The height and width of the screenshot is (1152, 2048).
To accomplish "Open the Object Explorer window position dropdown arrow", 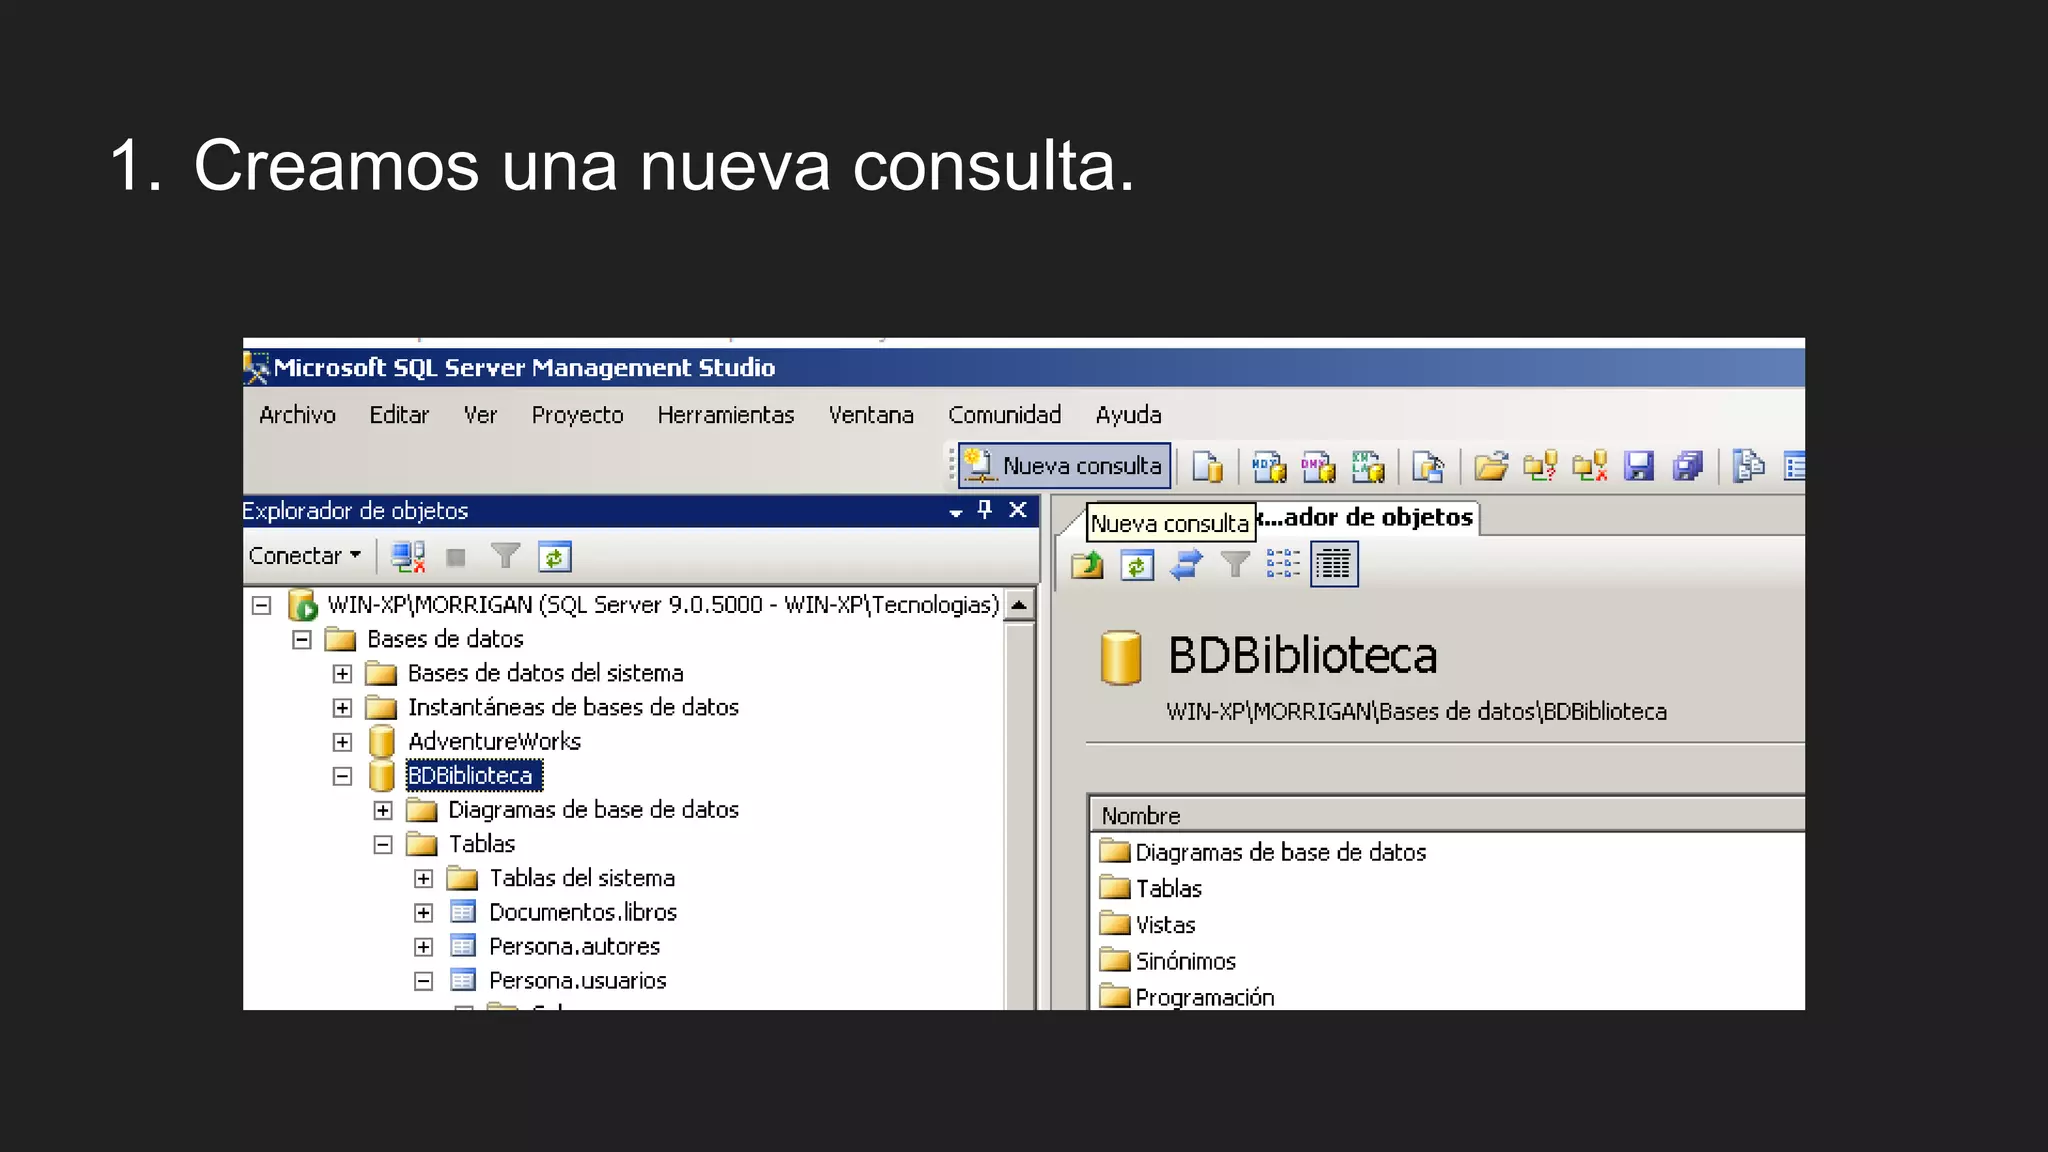I will [956, 512].
